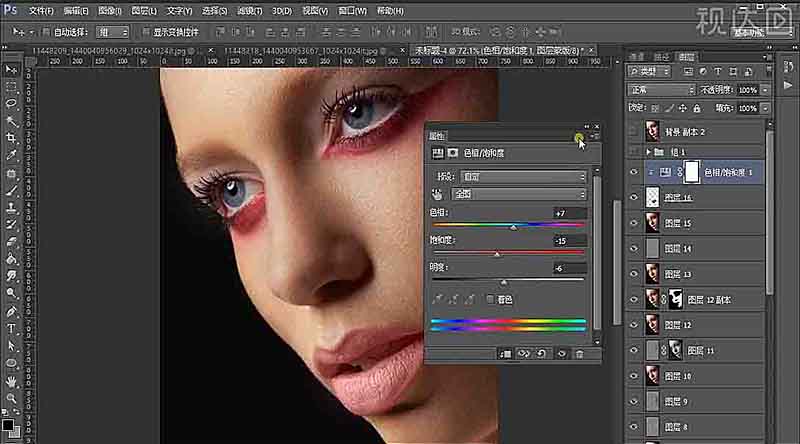The width and height of the screenshot is (800, 444).
Task: Select the Paint Bucket tool
Action: (x=11, y=259)
